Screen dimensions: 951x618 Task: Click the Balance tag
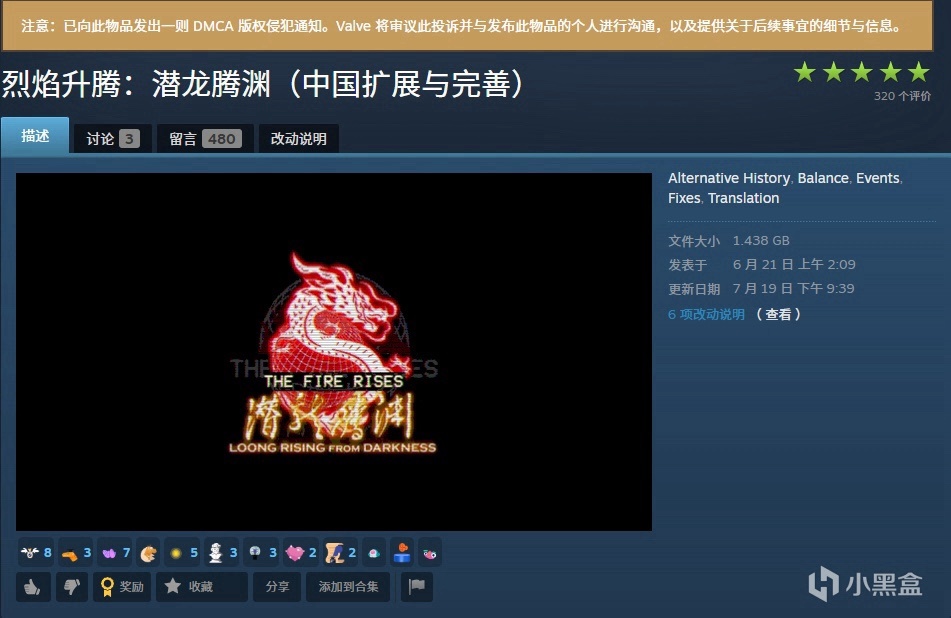coord(823,178)
